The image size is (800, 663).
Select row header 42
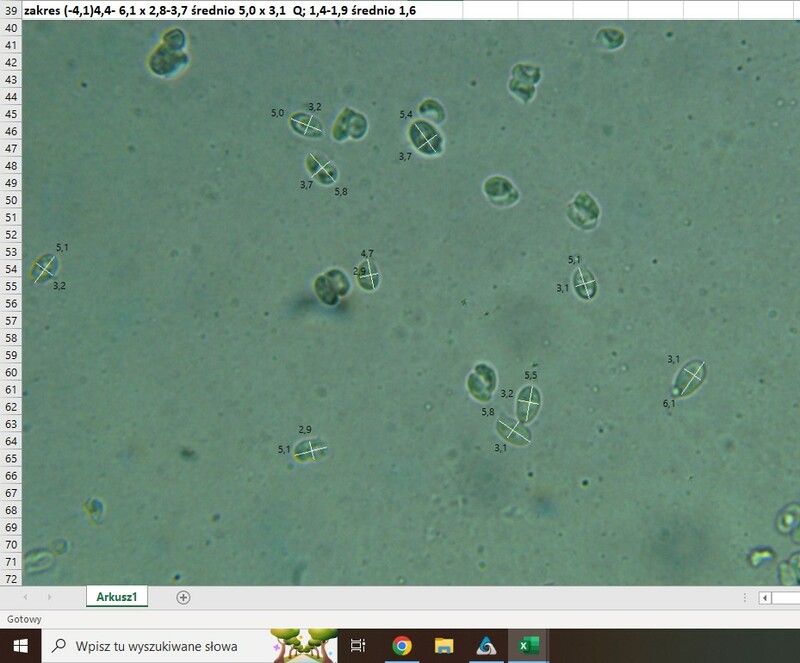pyautogui.click(x=11, y=62)
